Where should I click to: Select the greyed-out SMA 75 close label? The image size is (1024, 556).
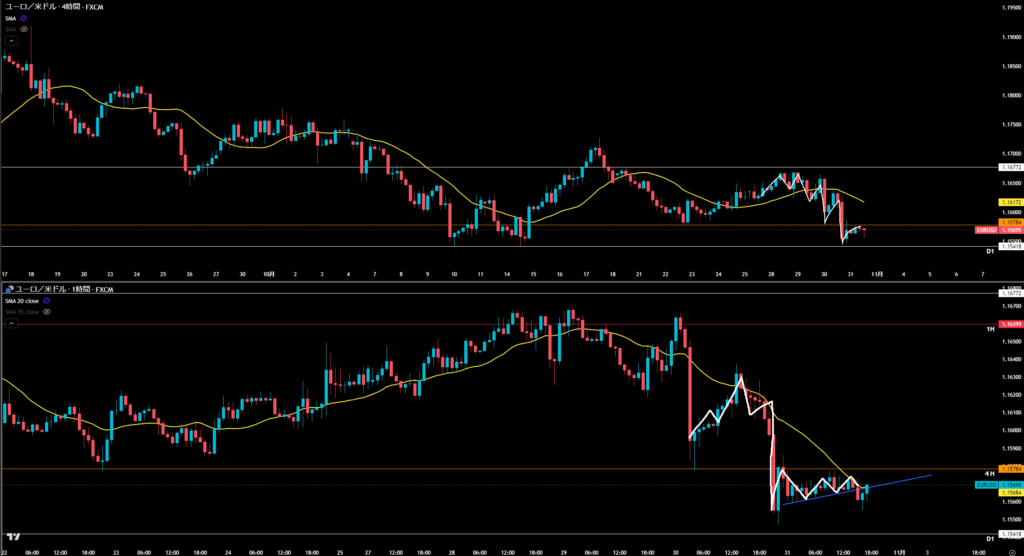pyautogui.click(x=20, y=312)
